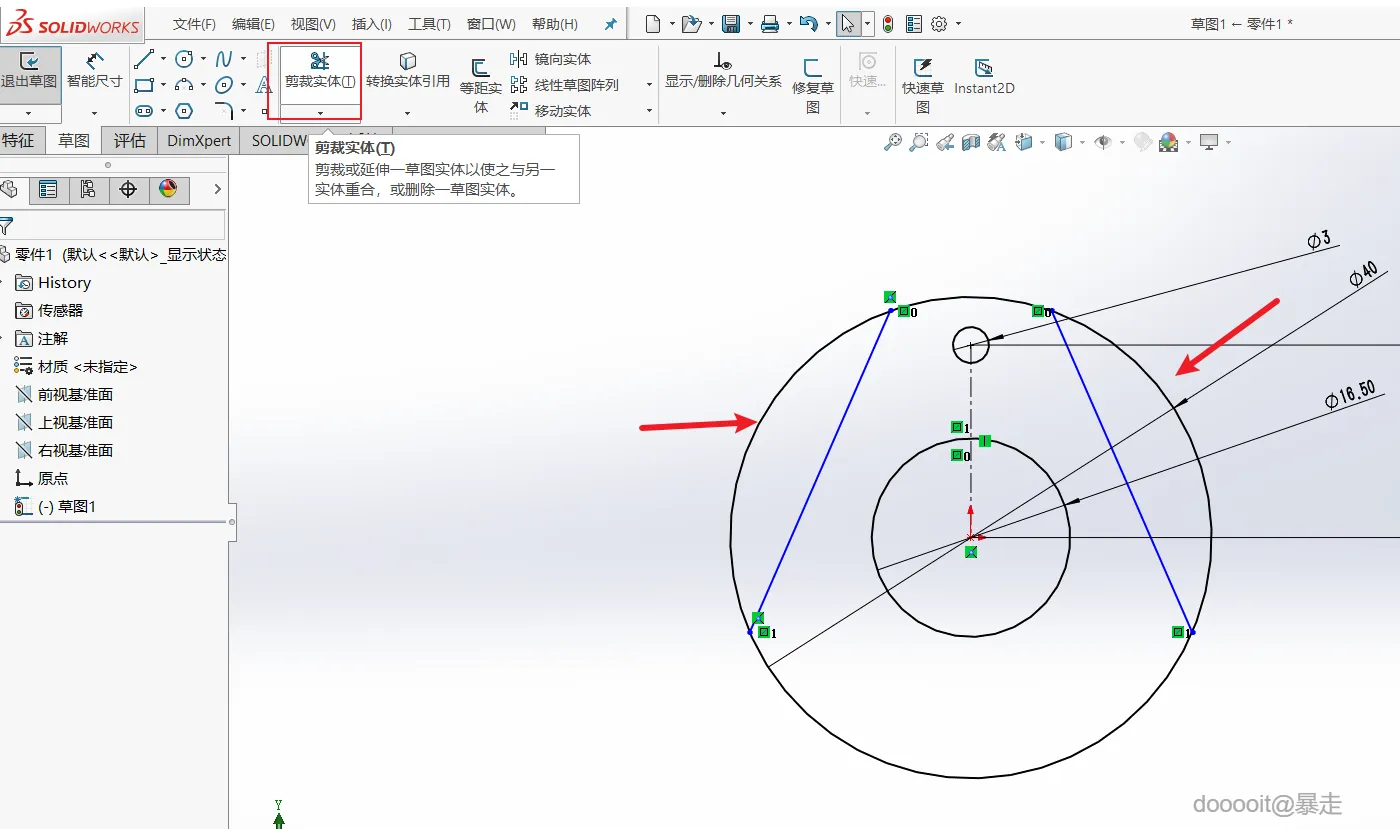The width and height of the screenshot is (1400, 829).
Task: Click Linear Sketch Pattern (线性草图阵列) tool
Action: tap(565, 85)
